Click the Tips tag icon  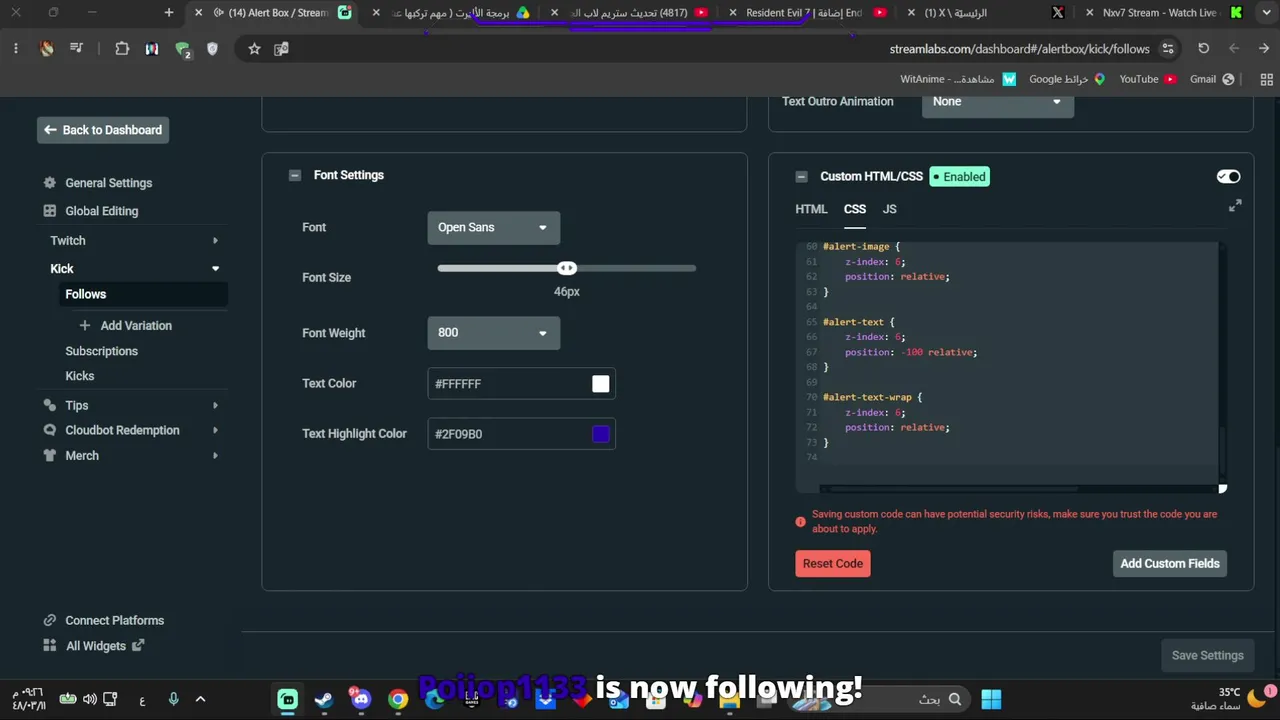(50, 405)
